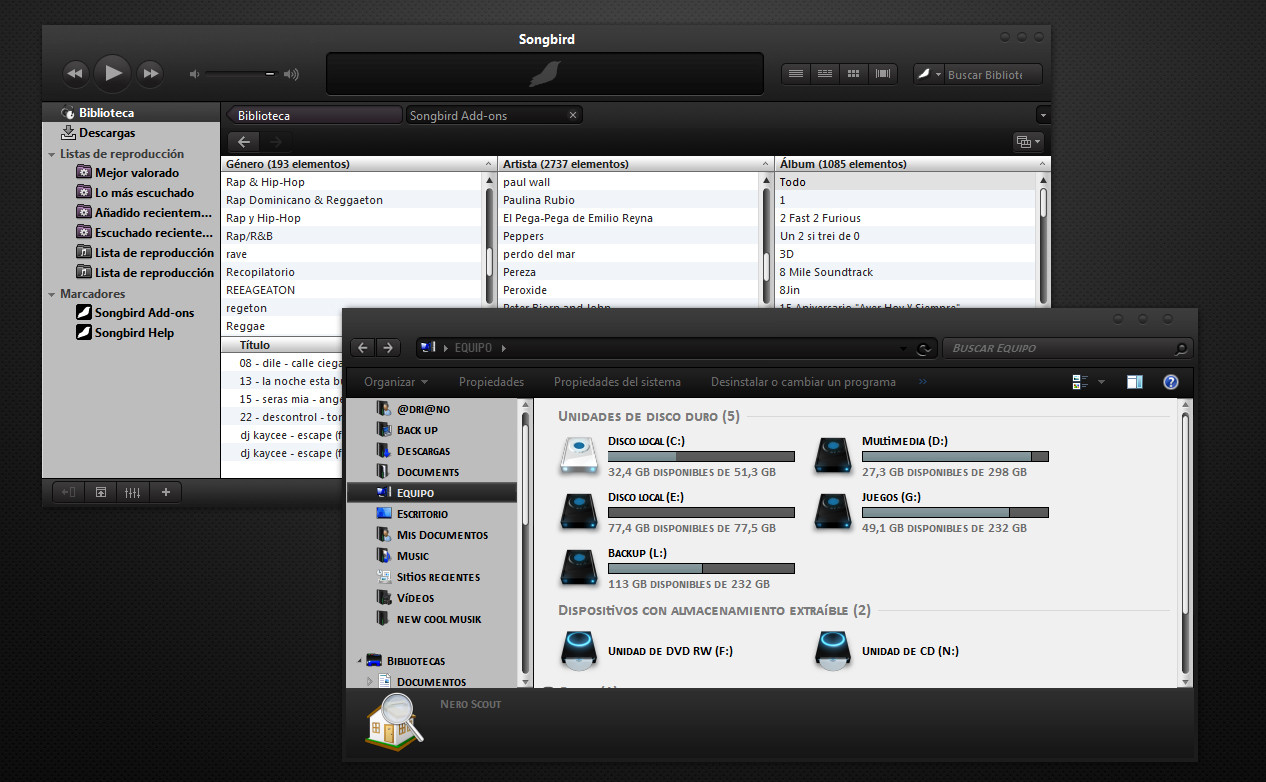The image size is (1266, 782).
Task: Toggle the Explorer preview pane icon
Action: 1134,382
